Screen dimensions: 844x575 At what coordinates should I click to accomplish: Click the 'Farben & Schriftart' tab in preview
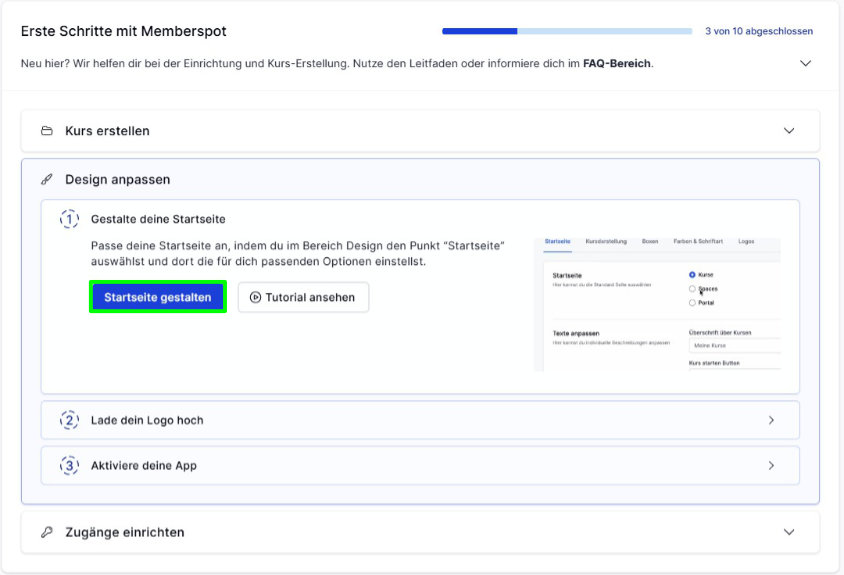[698, 241]
